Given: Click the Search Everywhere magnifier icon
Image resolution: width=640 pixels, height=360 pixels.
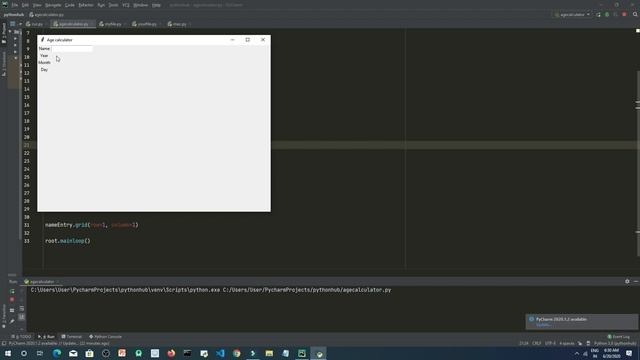Looking at the screenshot, I should click(x=635, y=15).
